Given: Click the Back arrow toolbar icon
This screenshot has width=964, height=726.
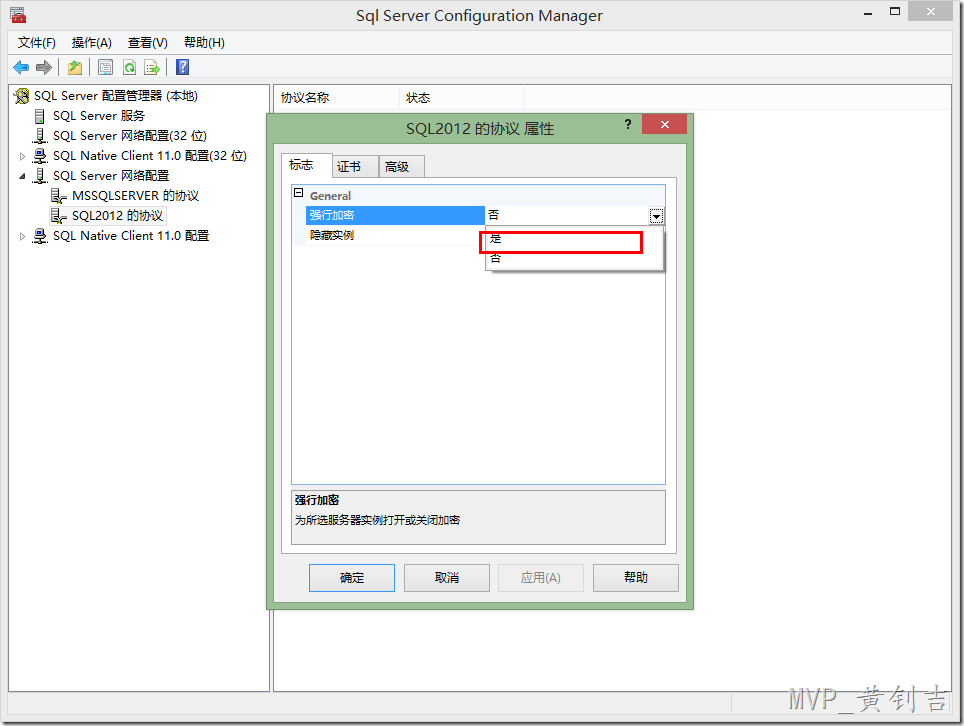Looking at the screenshot, I should coord(21,67).
